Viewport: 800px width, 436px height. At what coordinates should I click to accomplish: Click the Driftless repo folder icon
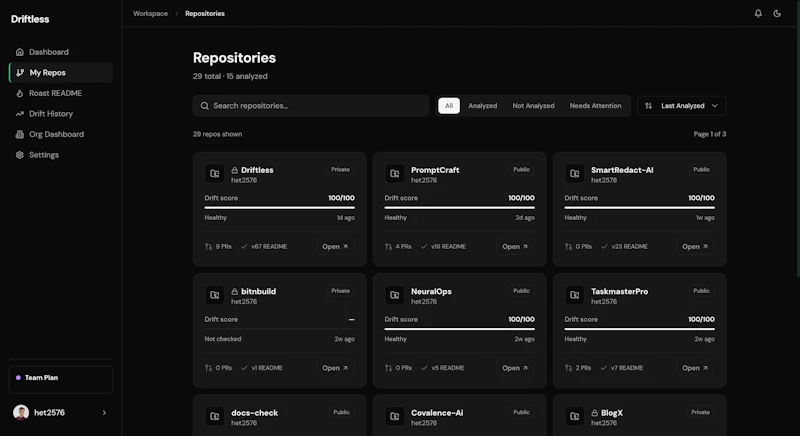[x=215, y=173]
